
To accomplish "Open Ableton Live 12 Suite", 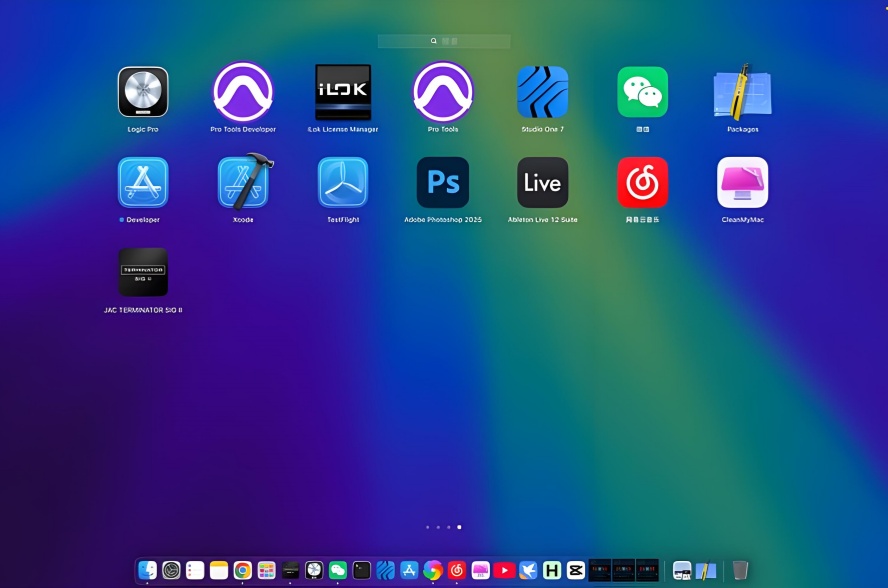I will (543, 182).
